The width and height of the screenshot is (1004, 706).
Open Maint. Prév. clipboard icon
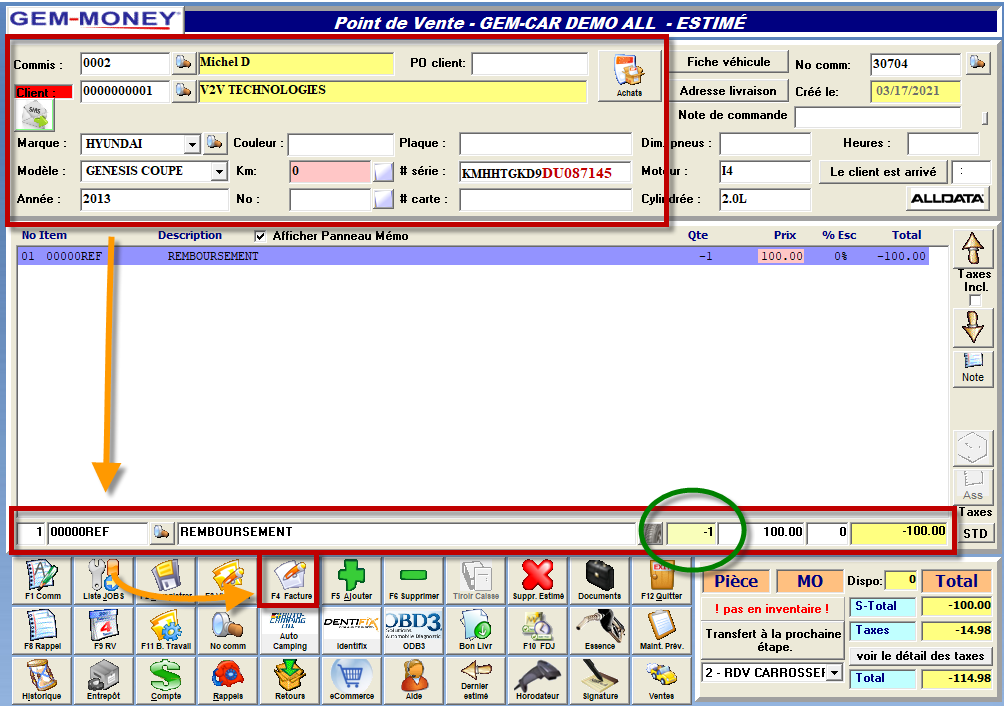tap(661, 629)
